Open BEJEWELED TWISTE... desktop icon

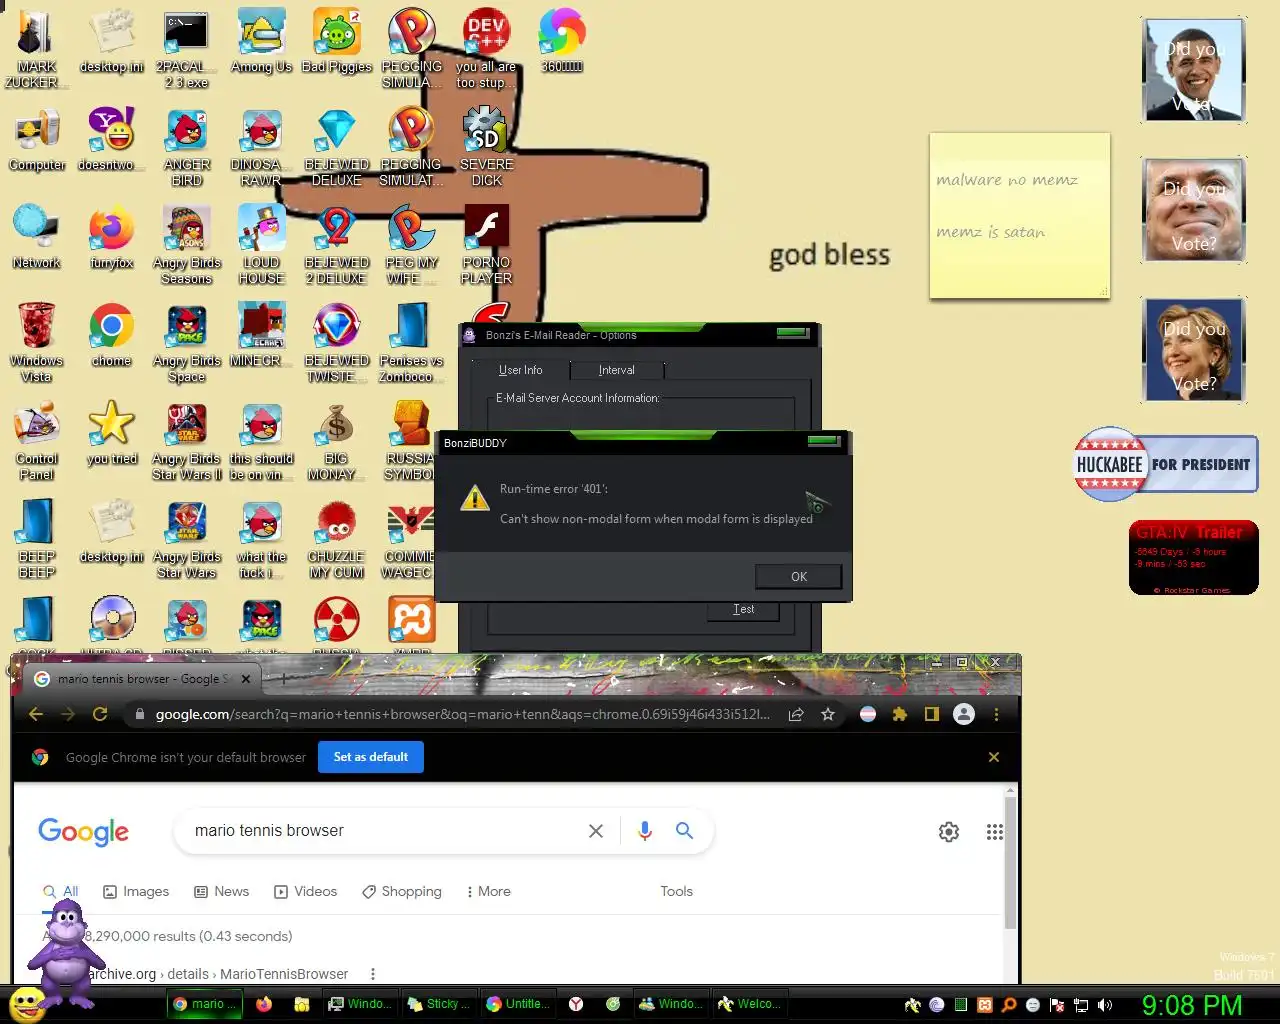pos(337,344)
